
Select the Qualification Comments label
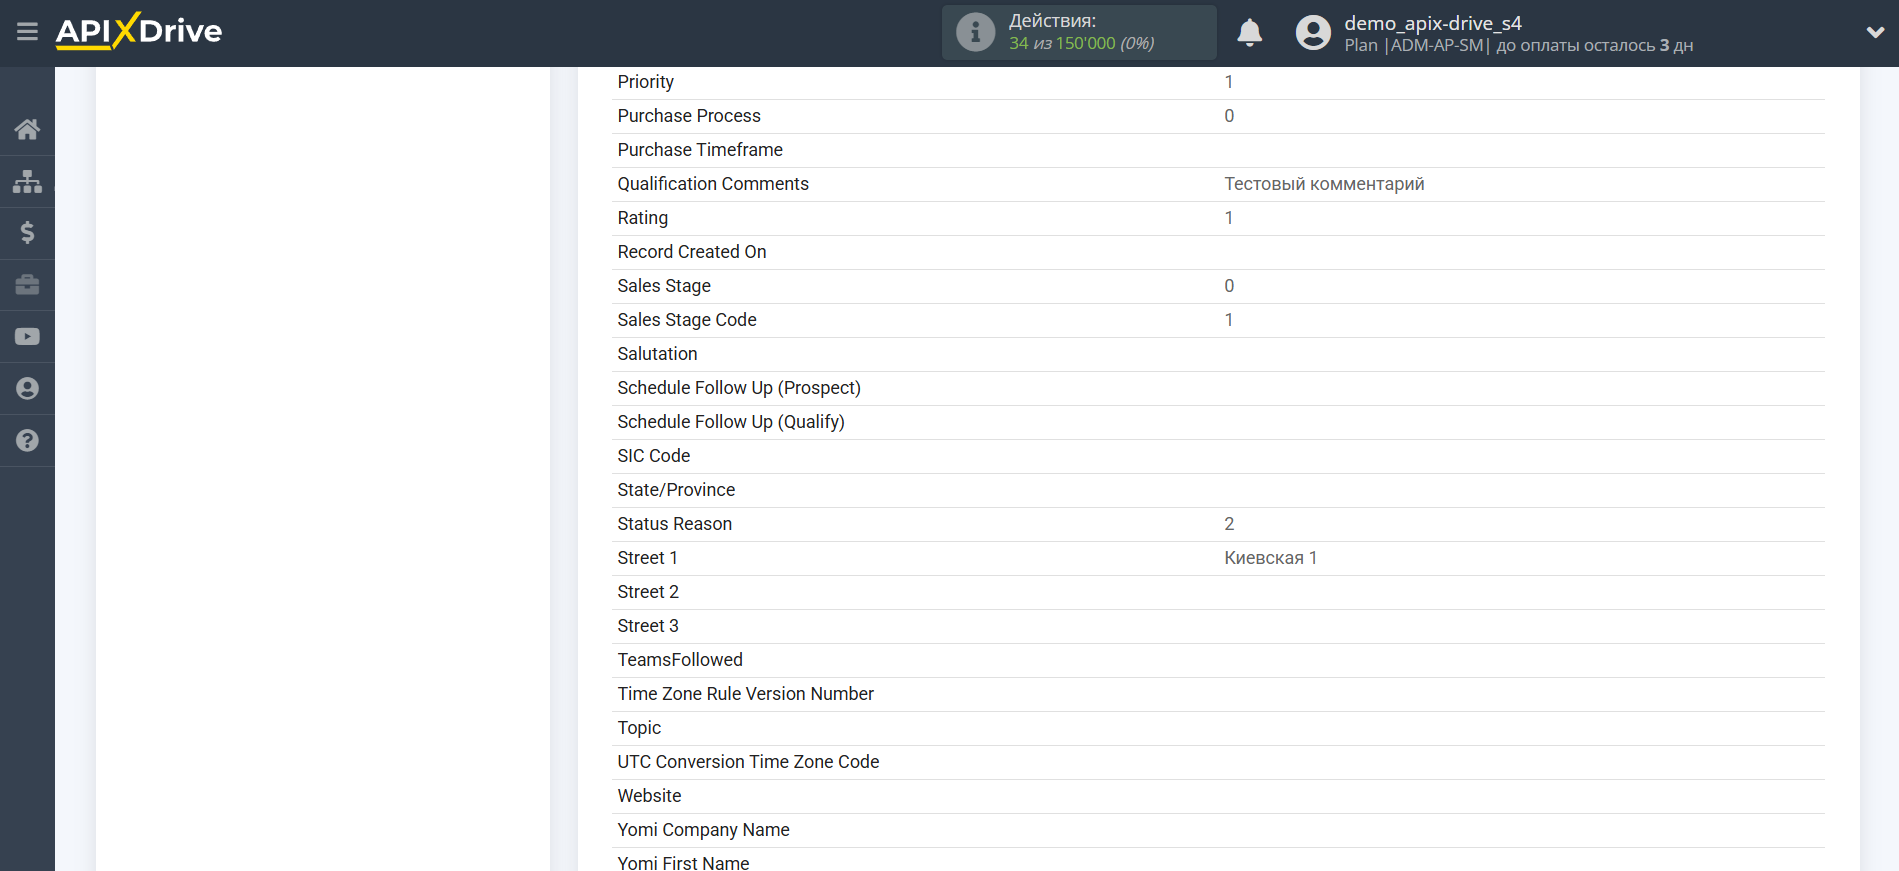tap(712, 184)
